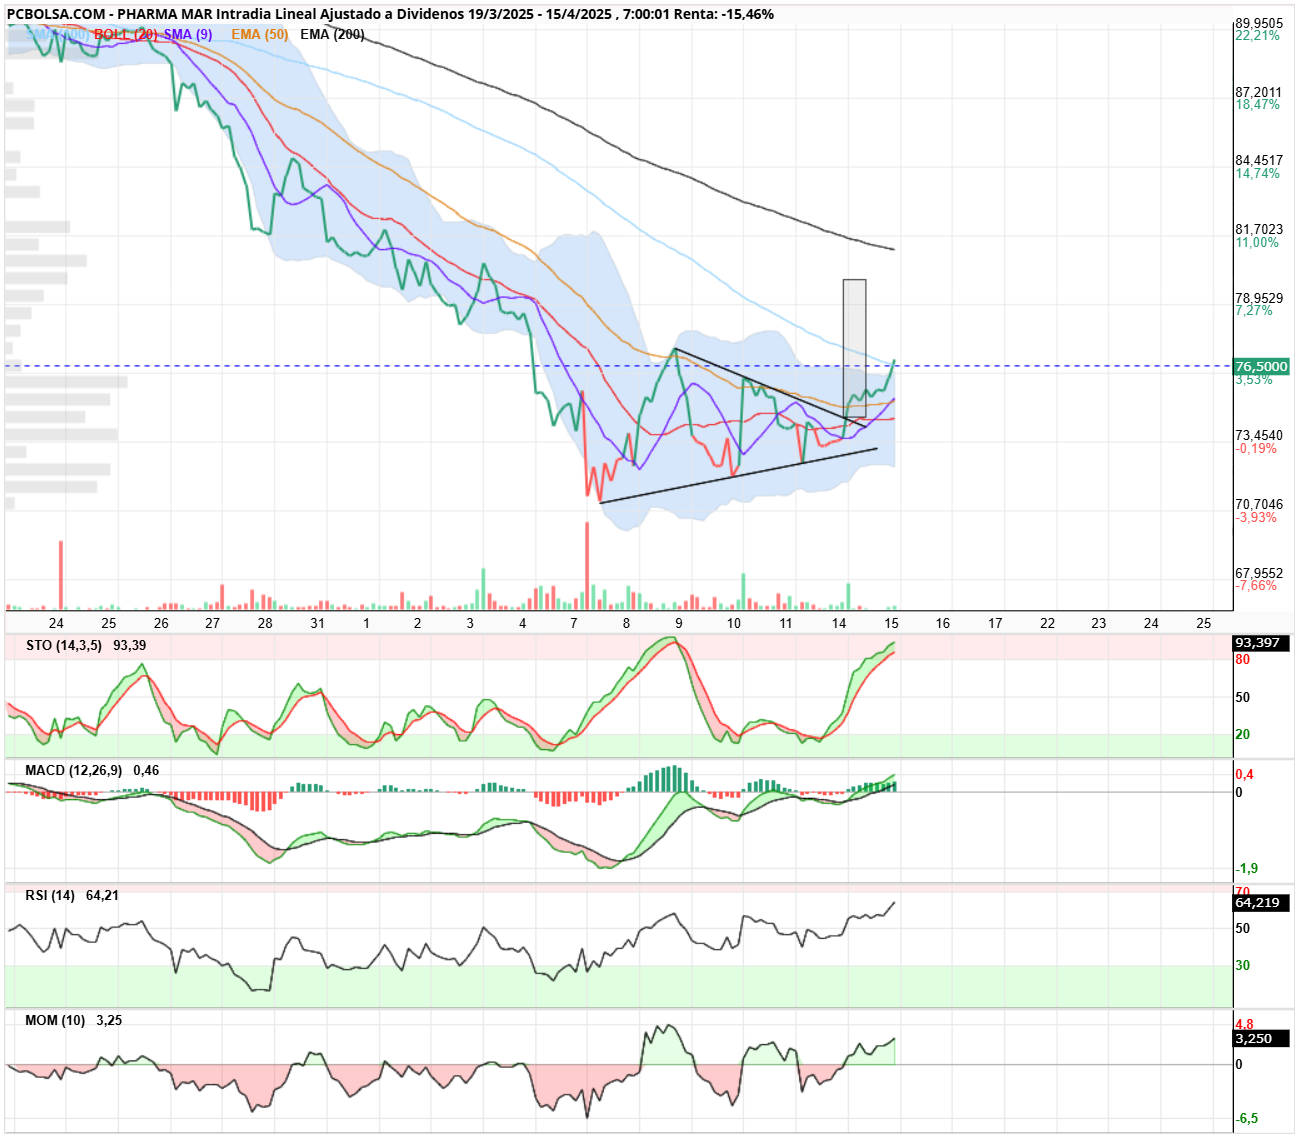Select the EMA (50) legend label
Image resolution: width=1299 pixels, height=1138 pixels.
(x=260, y=34)
